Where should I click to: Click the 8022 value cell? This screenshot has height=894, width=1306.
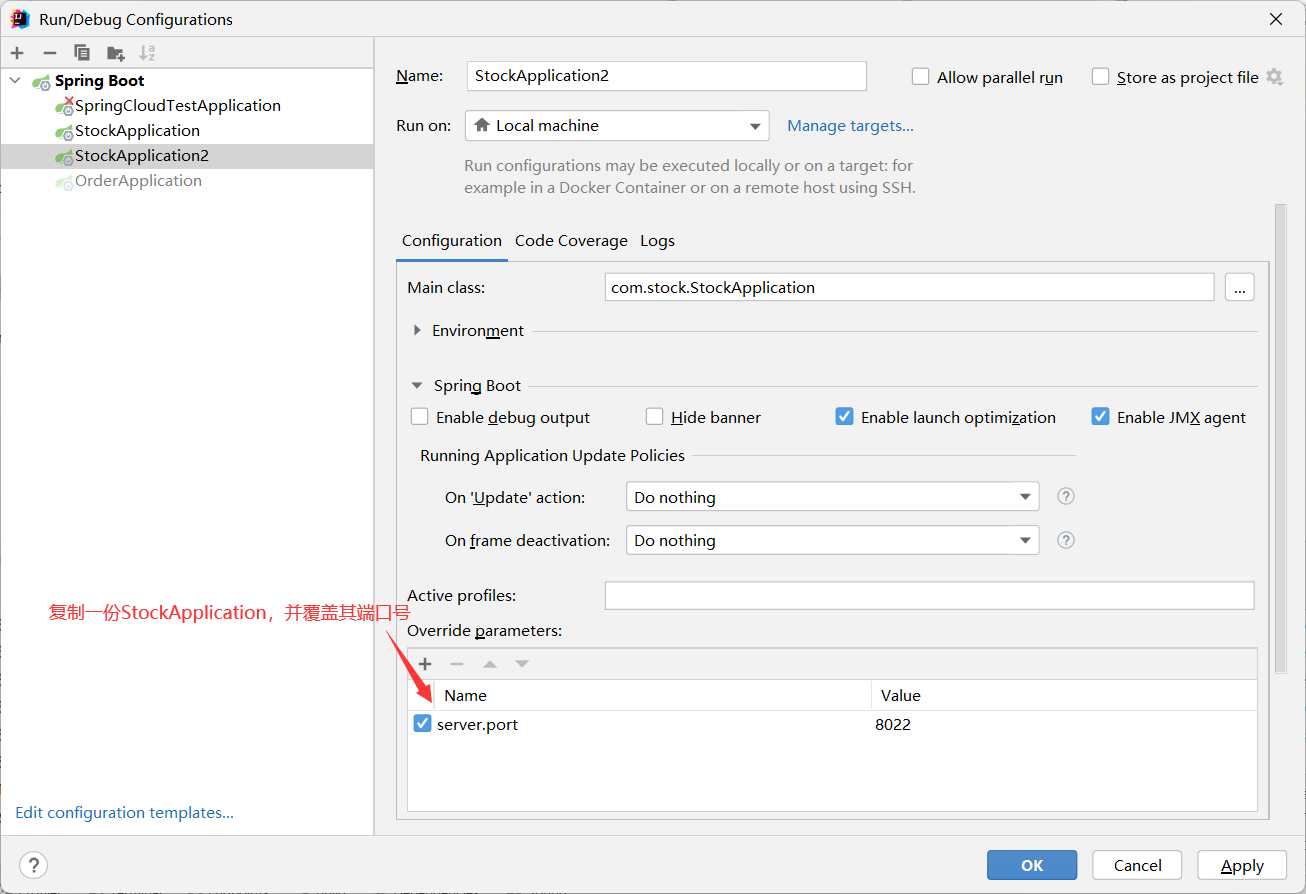[1063, 725]
